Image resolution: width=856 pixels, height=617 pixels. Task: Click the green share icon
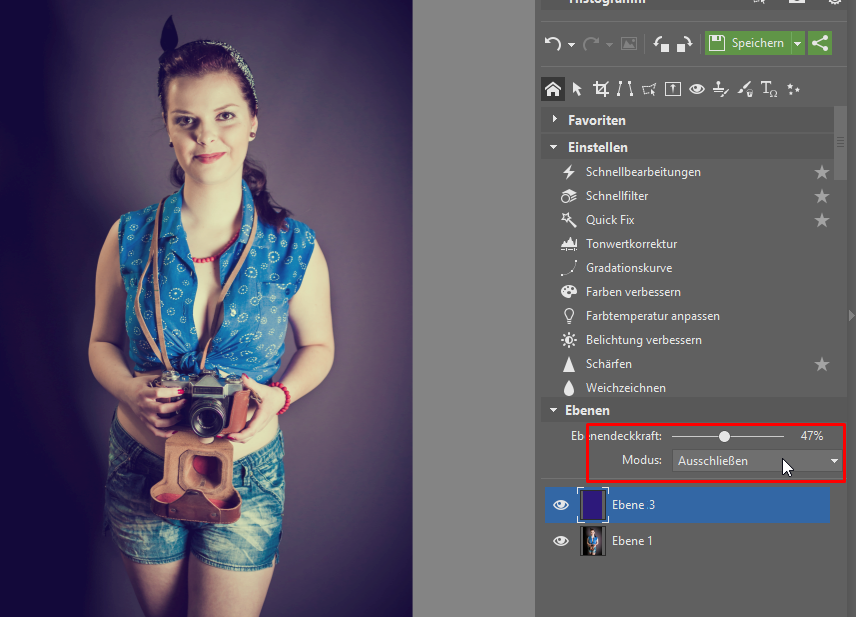pyautogui.click(x=820, y=43)
